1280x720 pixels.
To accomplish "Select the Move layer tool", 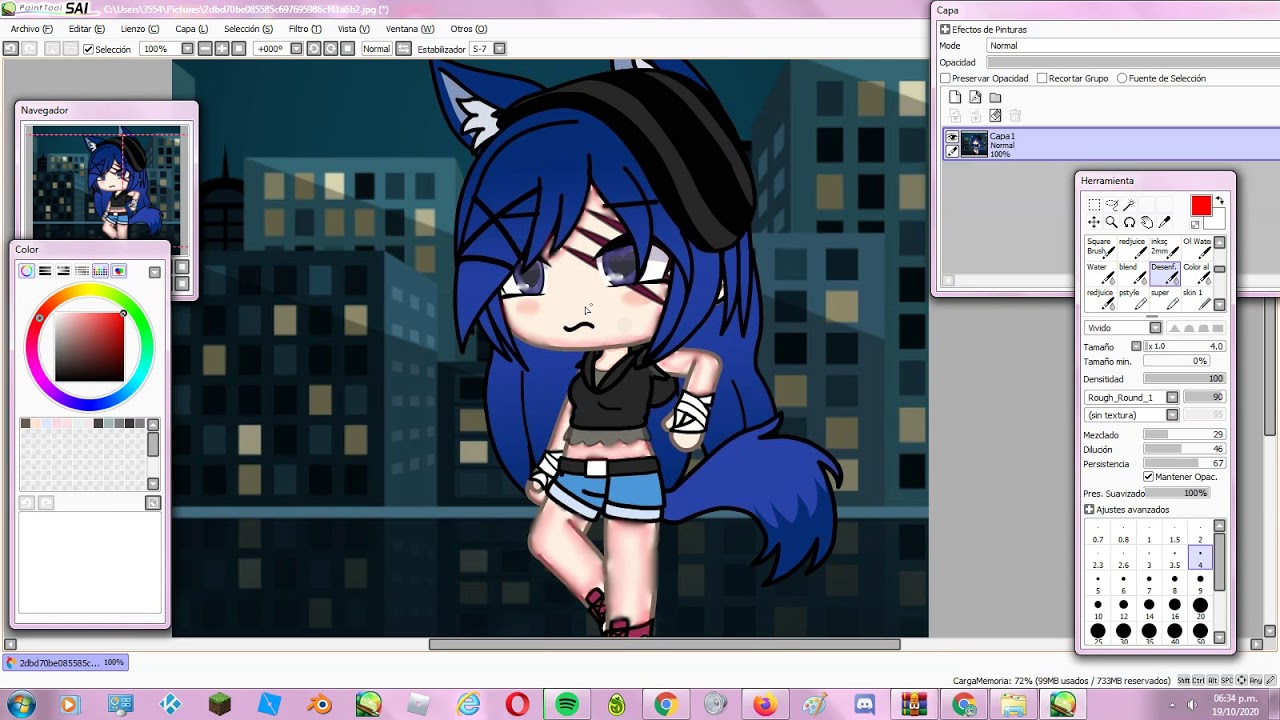I will [x=1094, y=222].
